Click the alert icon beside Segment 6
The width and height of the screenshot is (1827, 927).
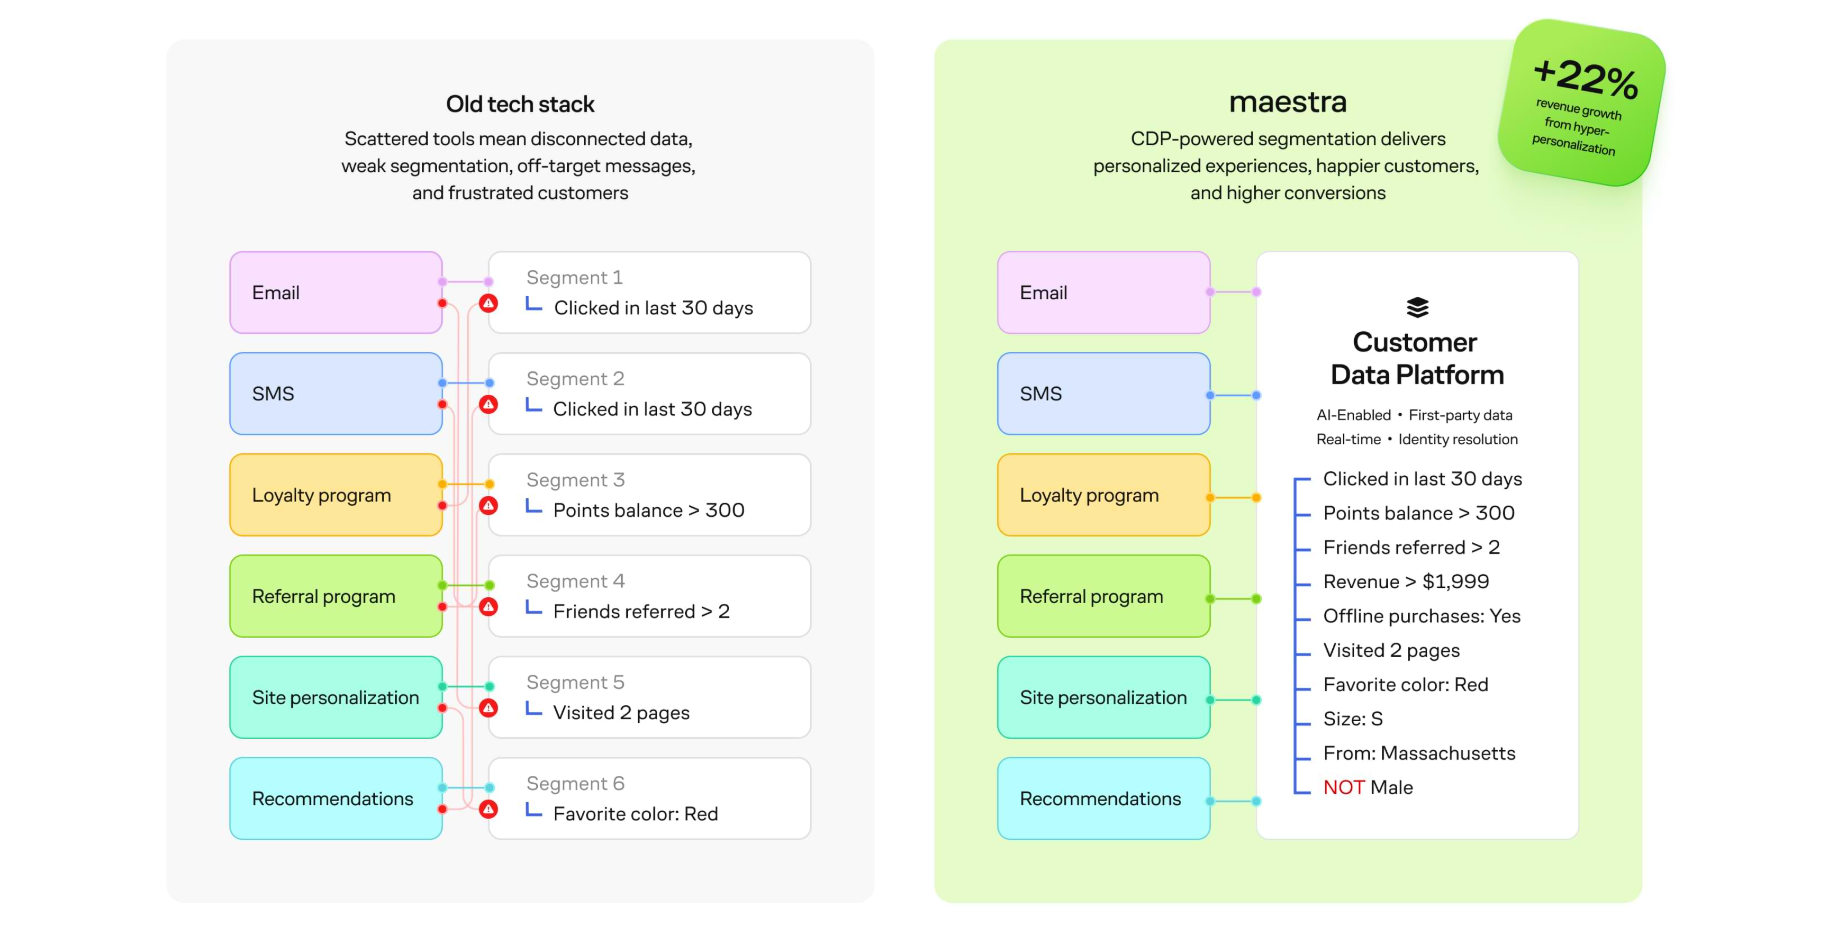click(488, 809)
